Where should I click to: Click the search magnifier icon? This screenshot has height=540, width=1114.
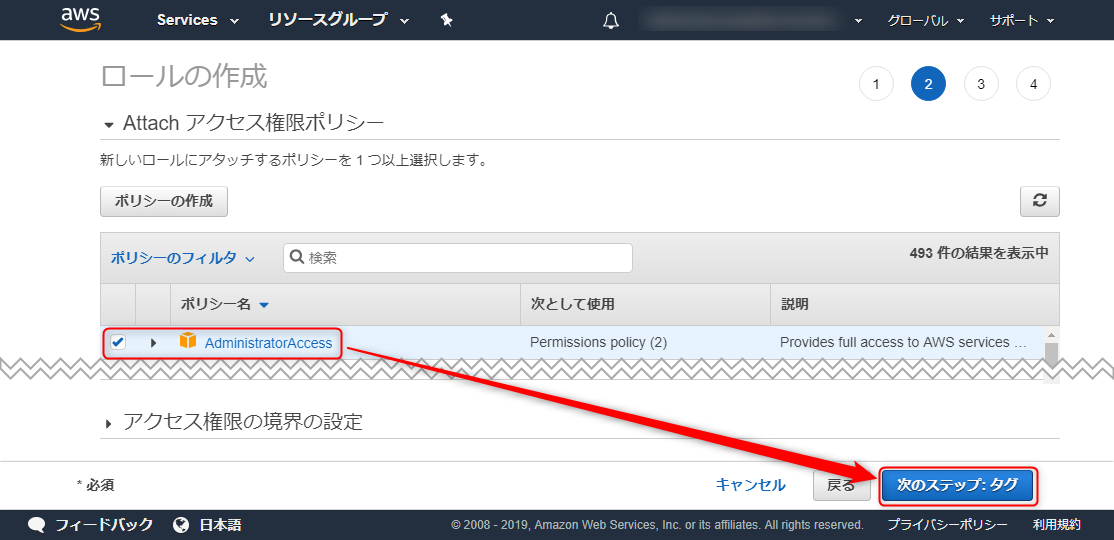(297, 257)
